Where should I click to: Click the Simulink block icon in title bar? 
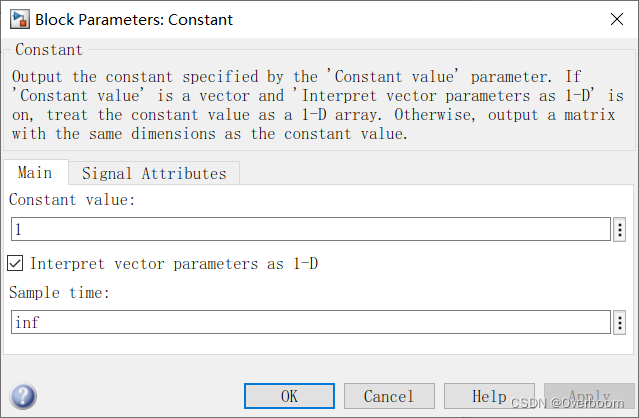click(20, 20)
